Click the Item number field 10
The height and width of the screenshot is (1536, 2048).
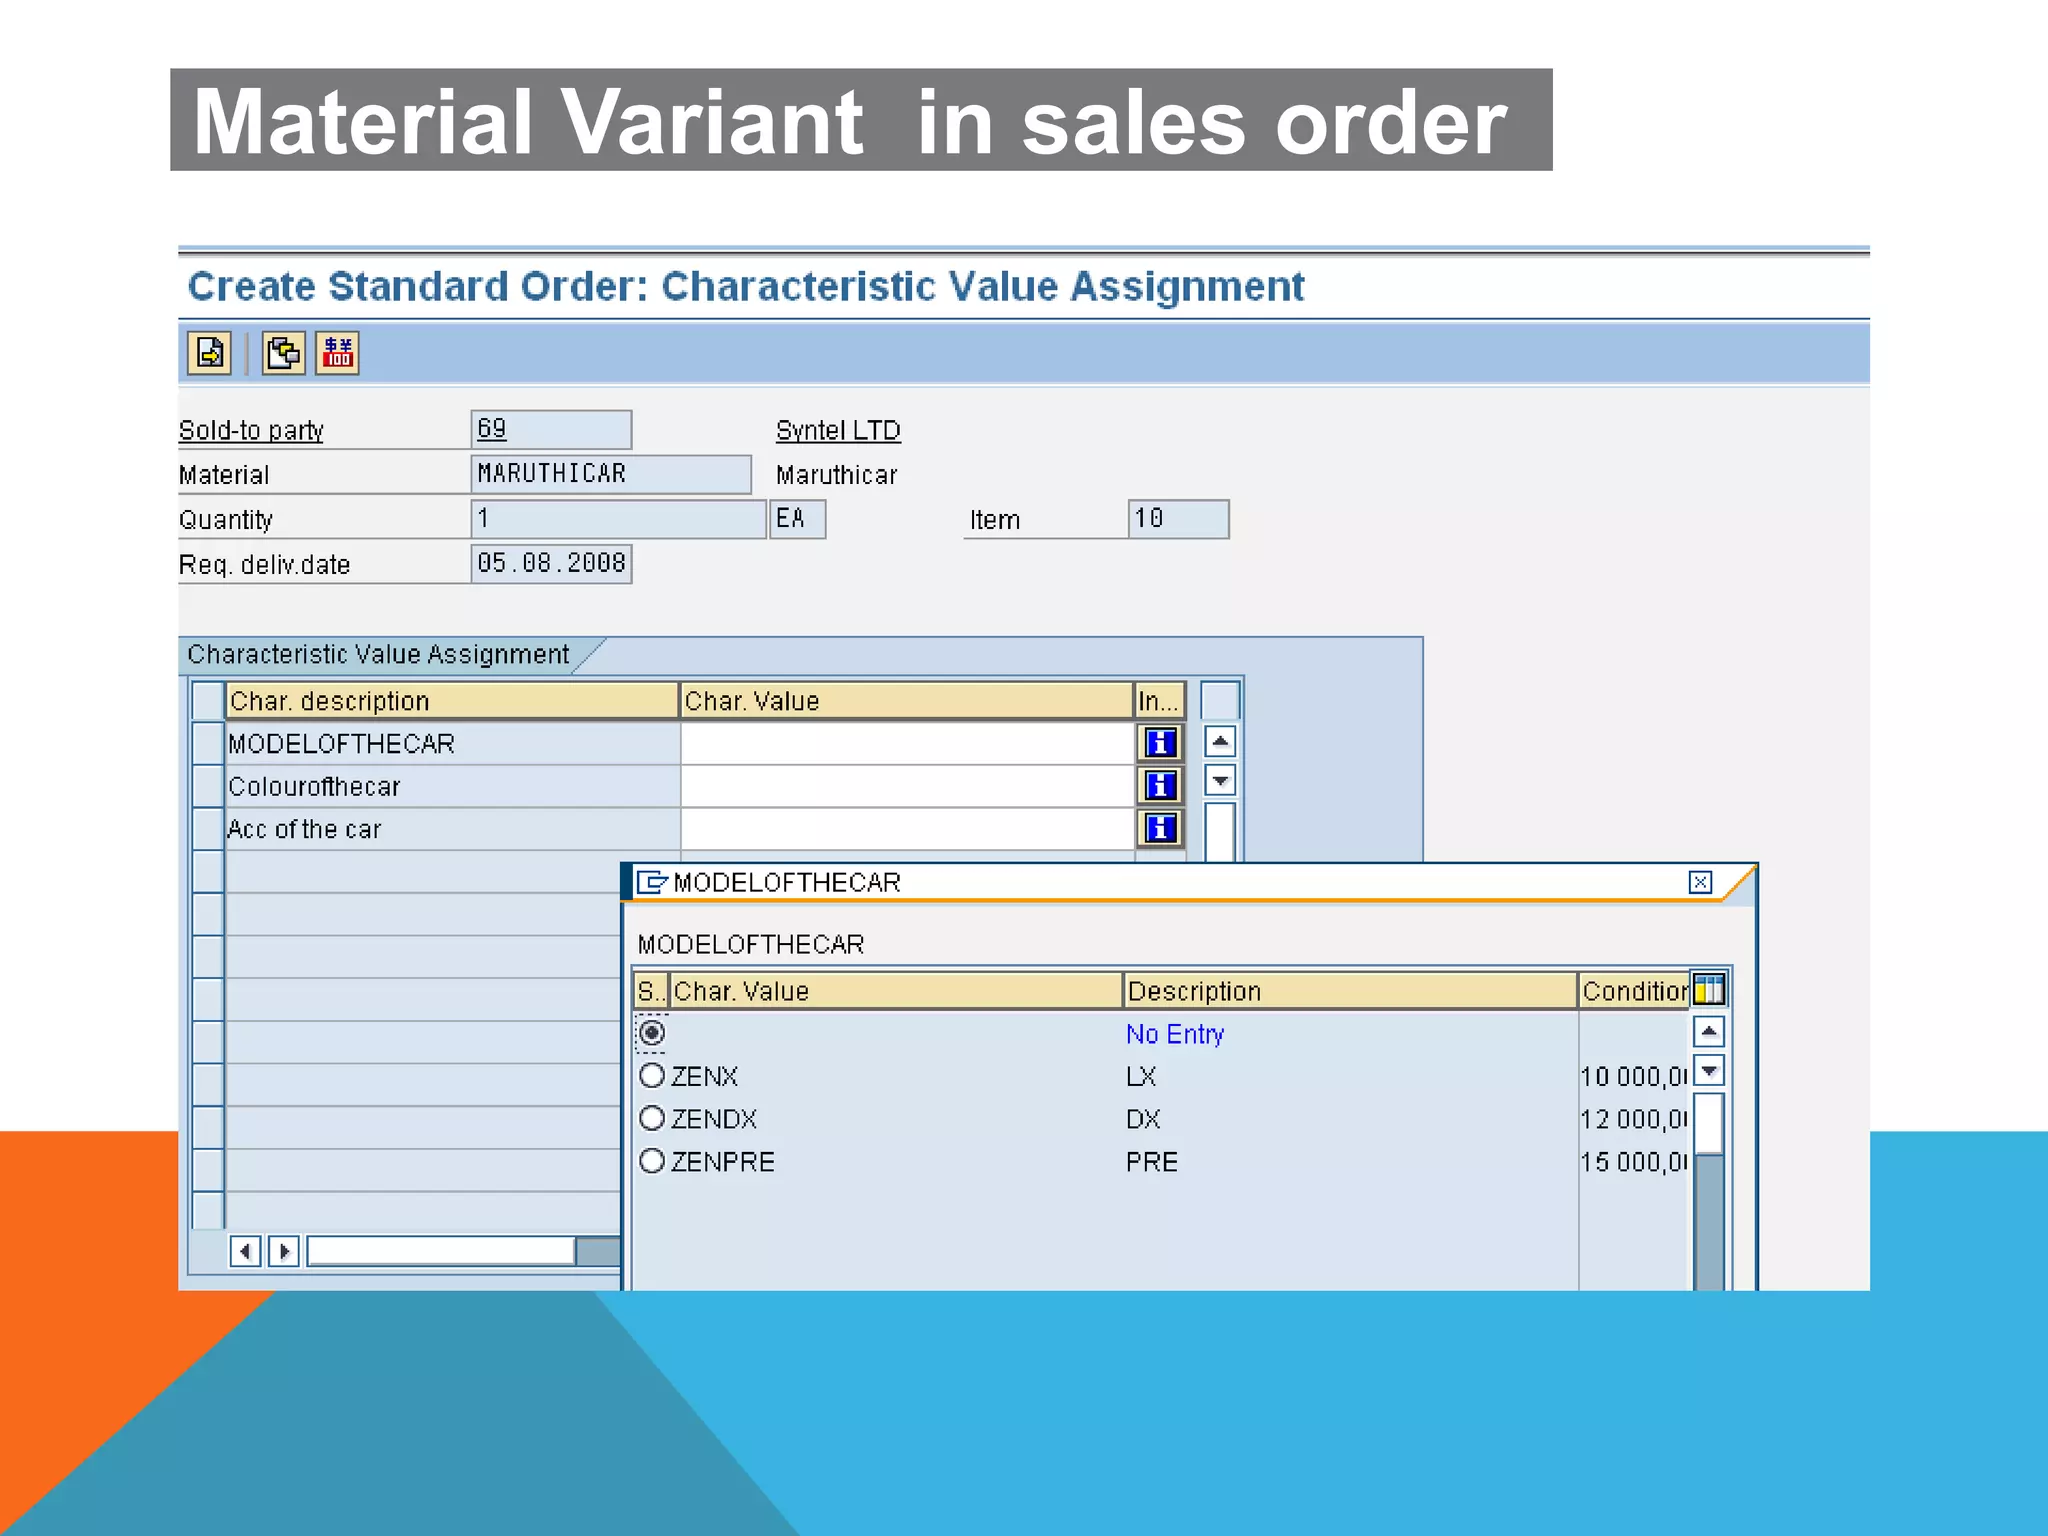(x=1178, y=519)
